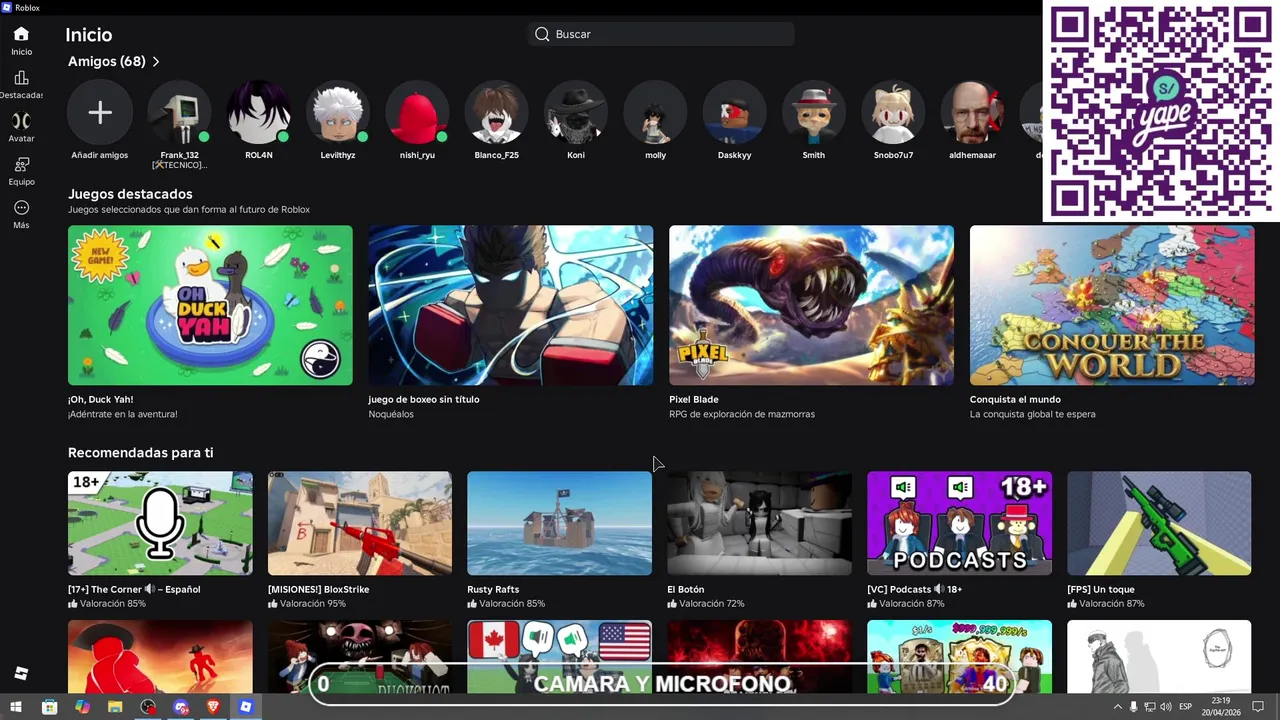Click the search magnifier icon

[542, 34]
